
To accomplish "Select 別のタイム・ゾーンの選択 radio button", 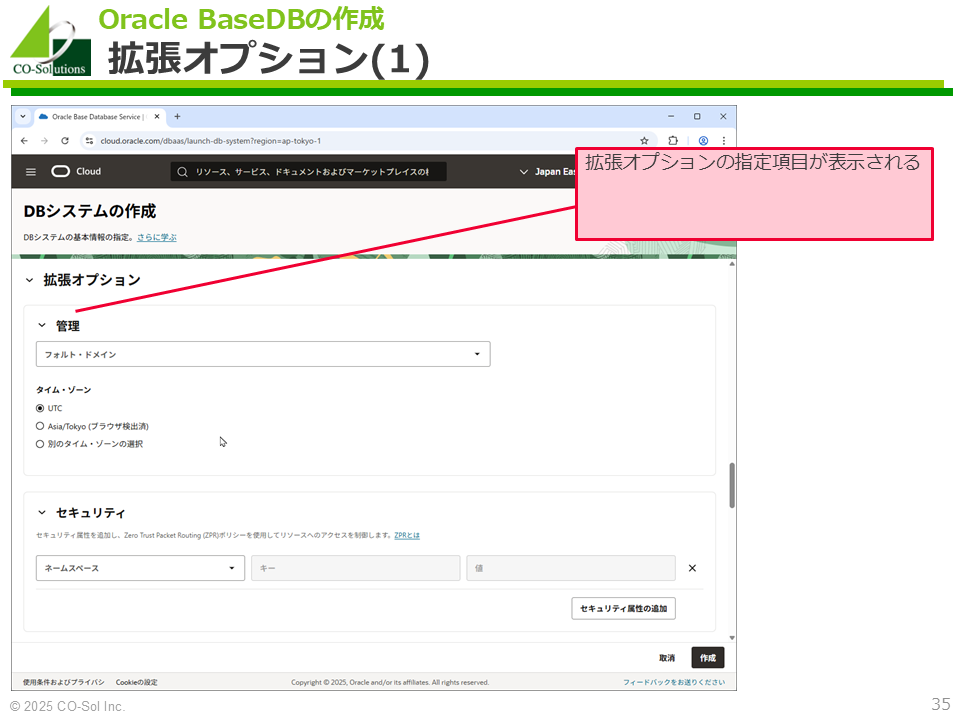I will coord(40,444).
